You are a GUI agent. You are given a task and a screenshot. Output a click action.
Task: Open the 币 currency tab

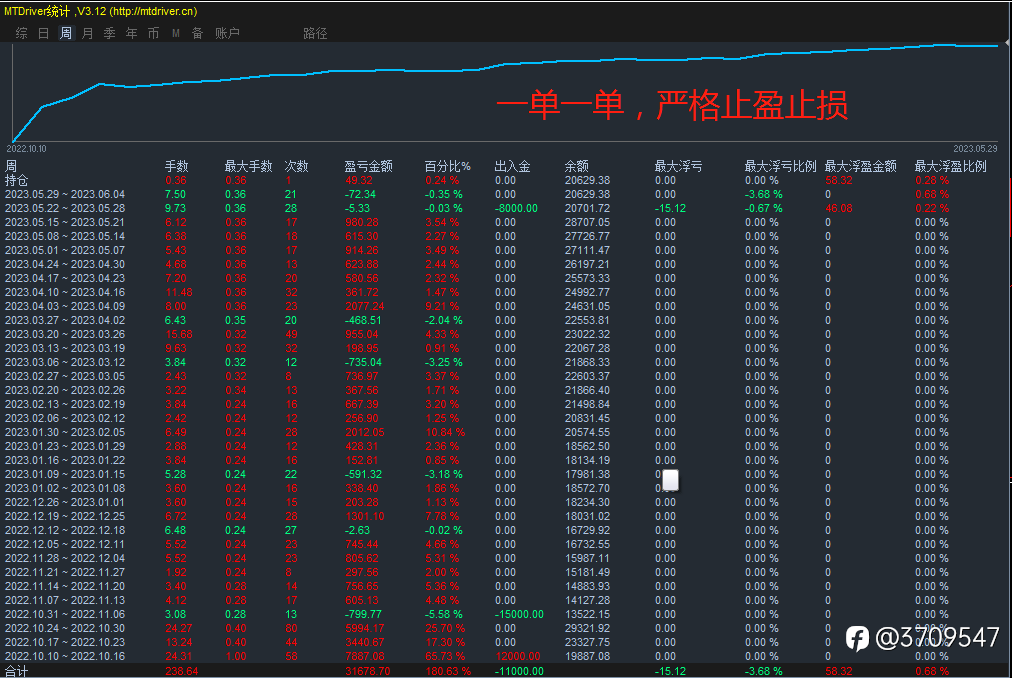point(154,33)
